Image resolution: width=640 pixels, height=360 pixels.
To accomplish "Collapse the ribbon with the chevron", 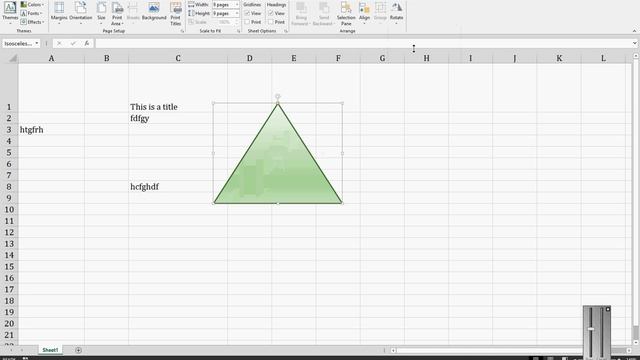I will (x=634, y=31).
